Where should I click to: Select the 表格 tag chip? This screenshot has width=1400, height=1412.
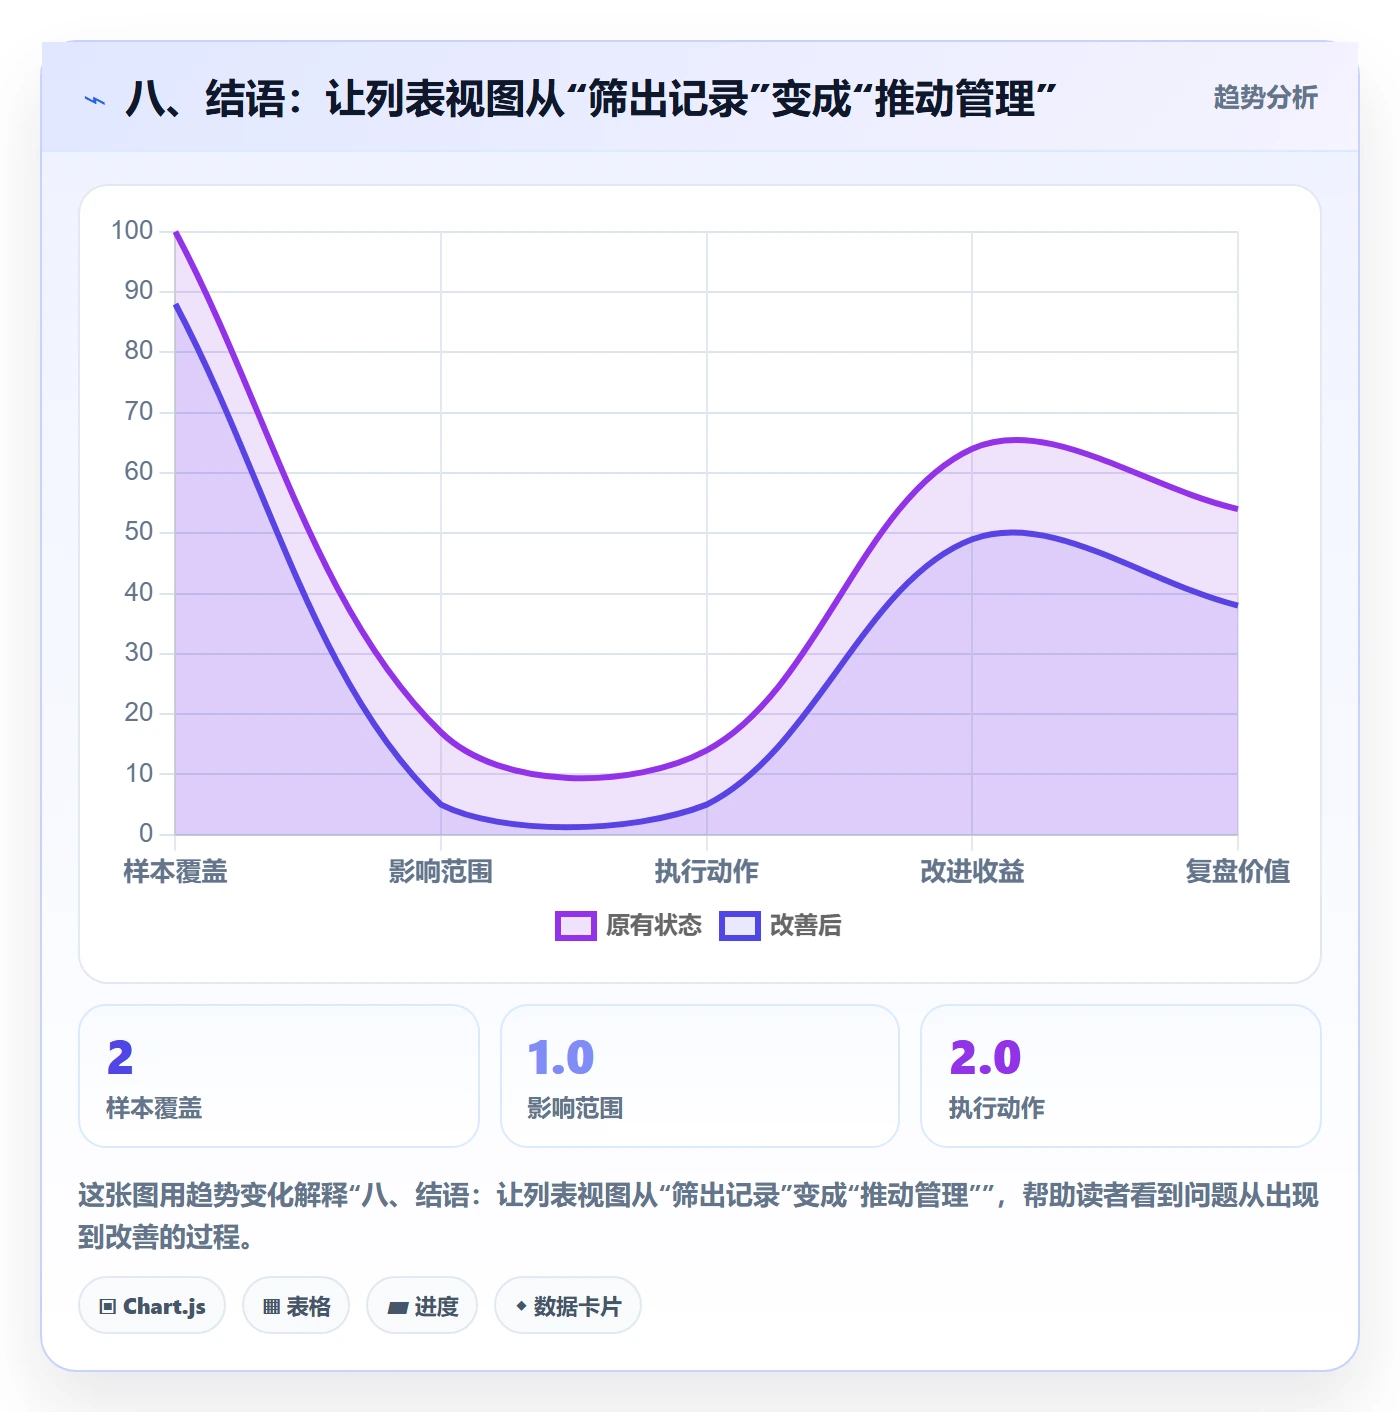296,1305
